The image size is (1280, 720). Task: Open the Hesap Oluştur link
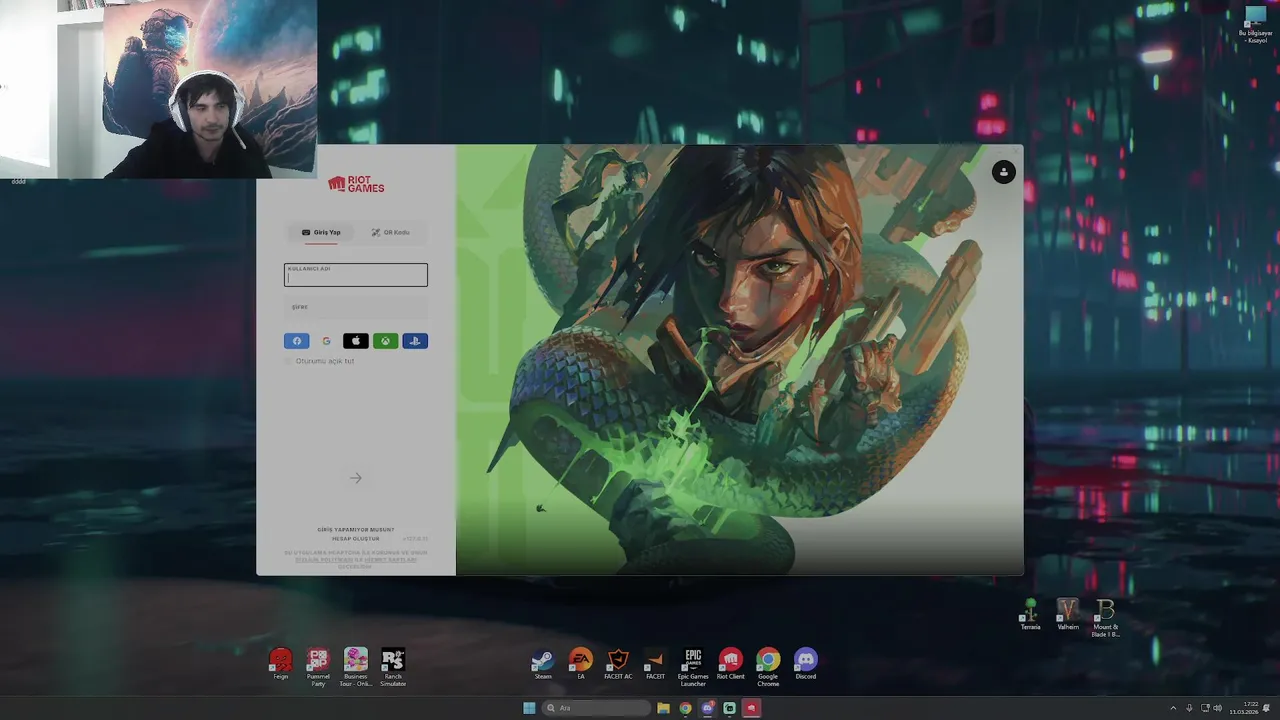point(356,538)
